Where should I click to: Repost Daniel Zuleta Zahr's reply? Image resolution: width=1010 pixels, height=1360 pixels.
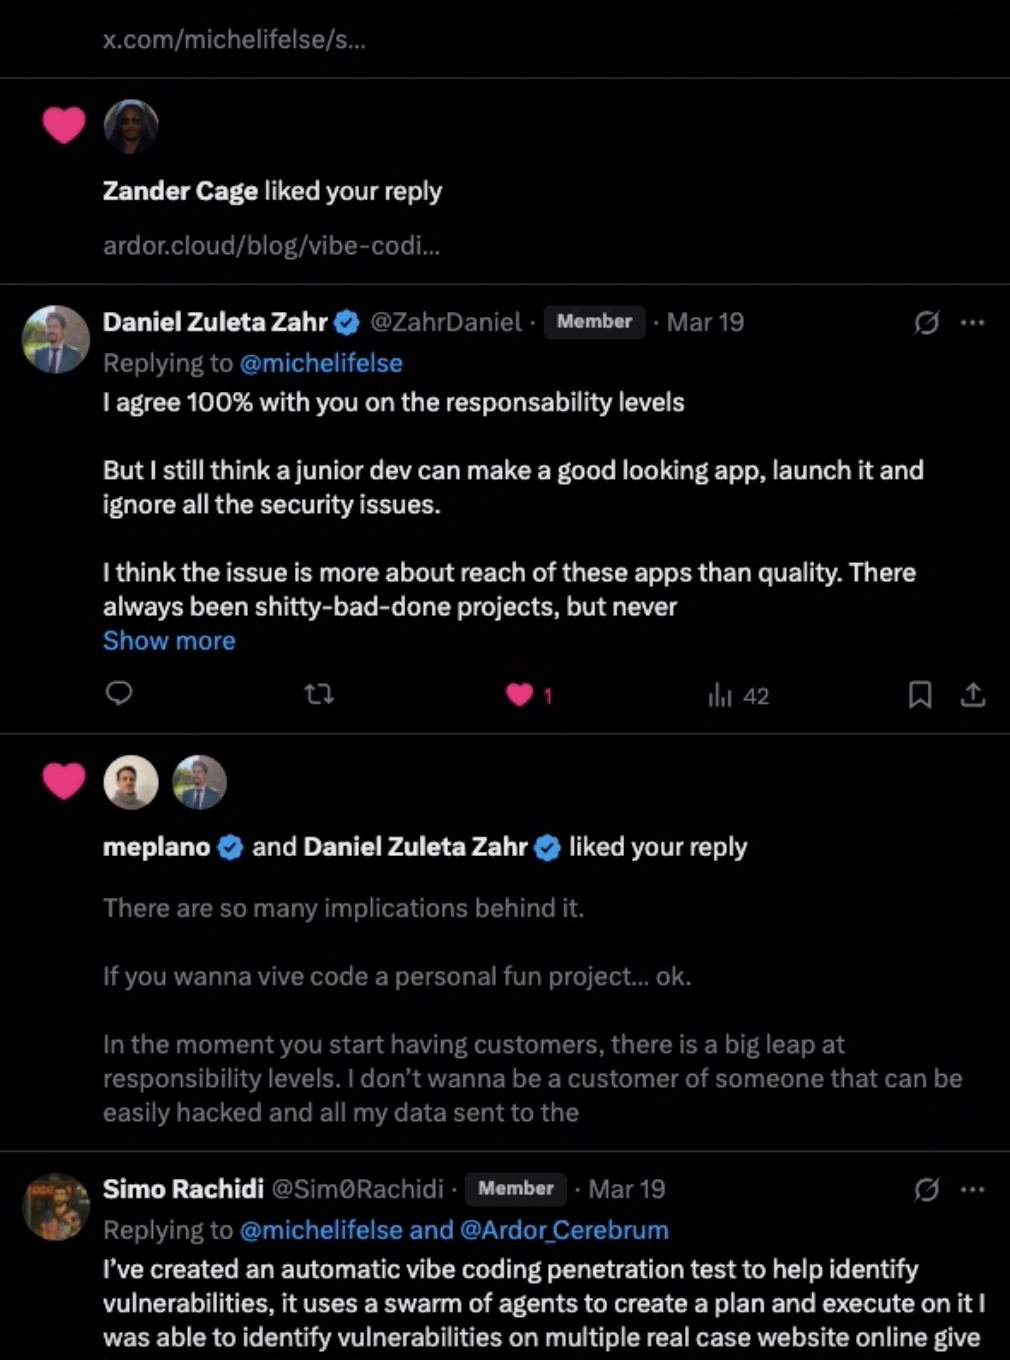tap(319, 694)
